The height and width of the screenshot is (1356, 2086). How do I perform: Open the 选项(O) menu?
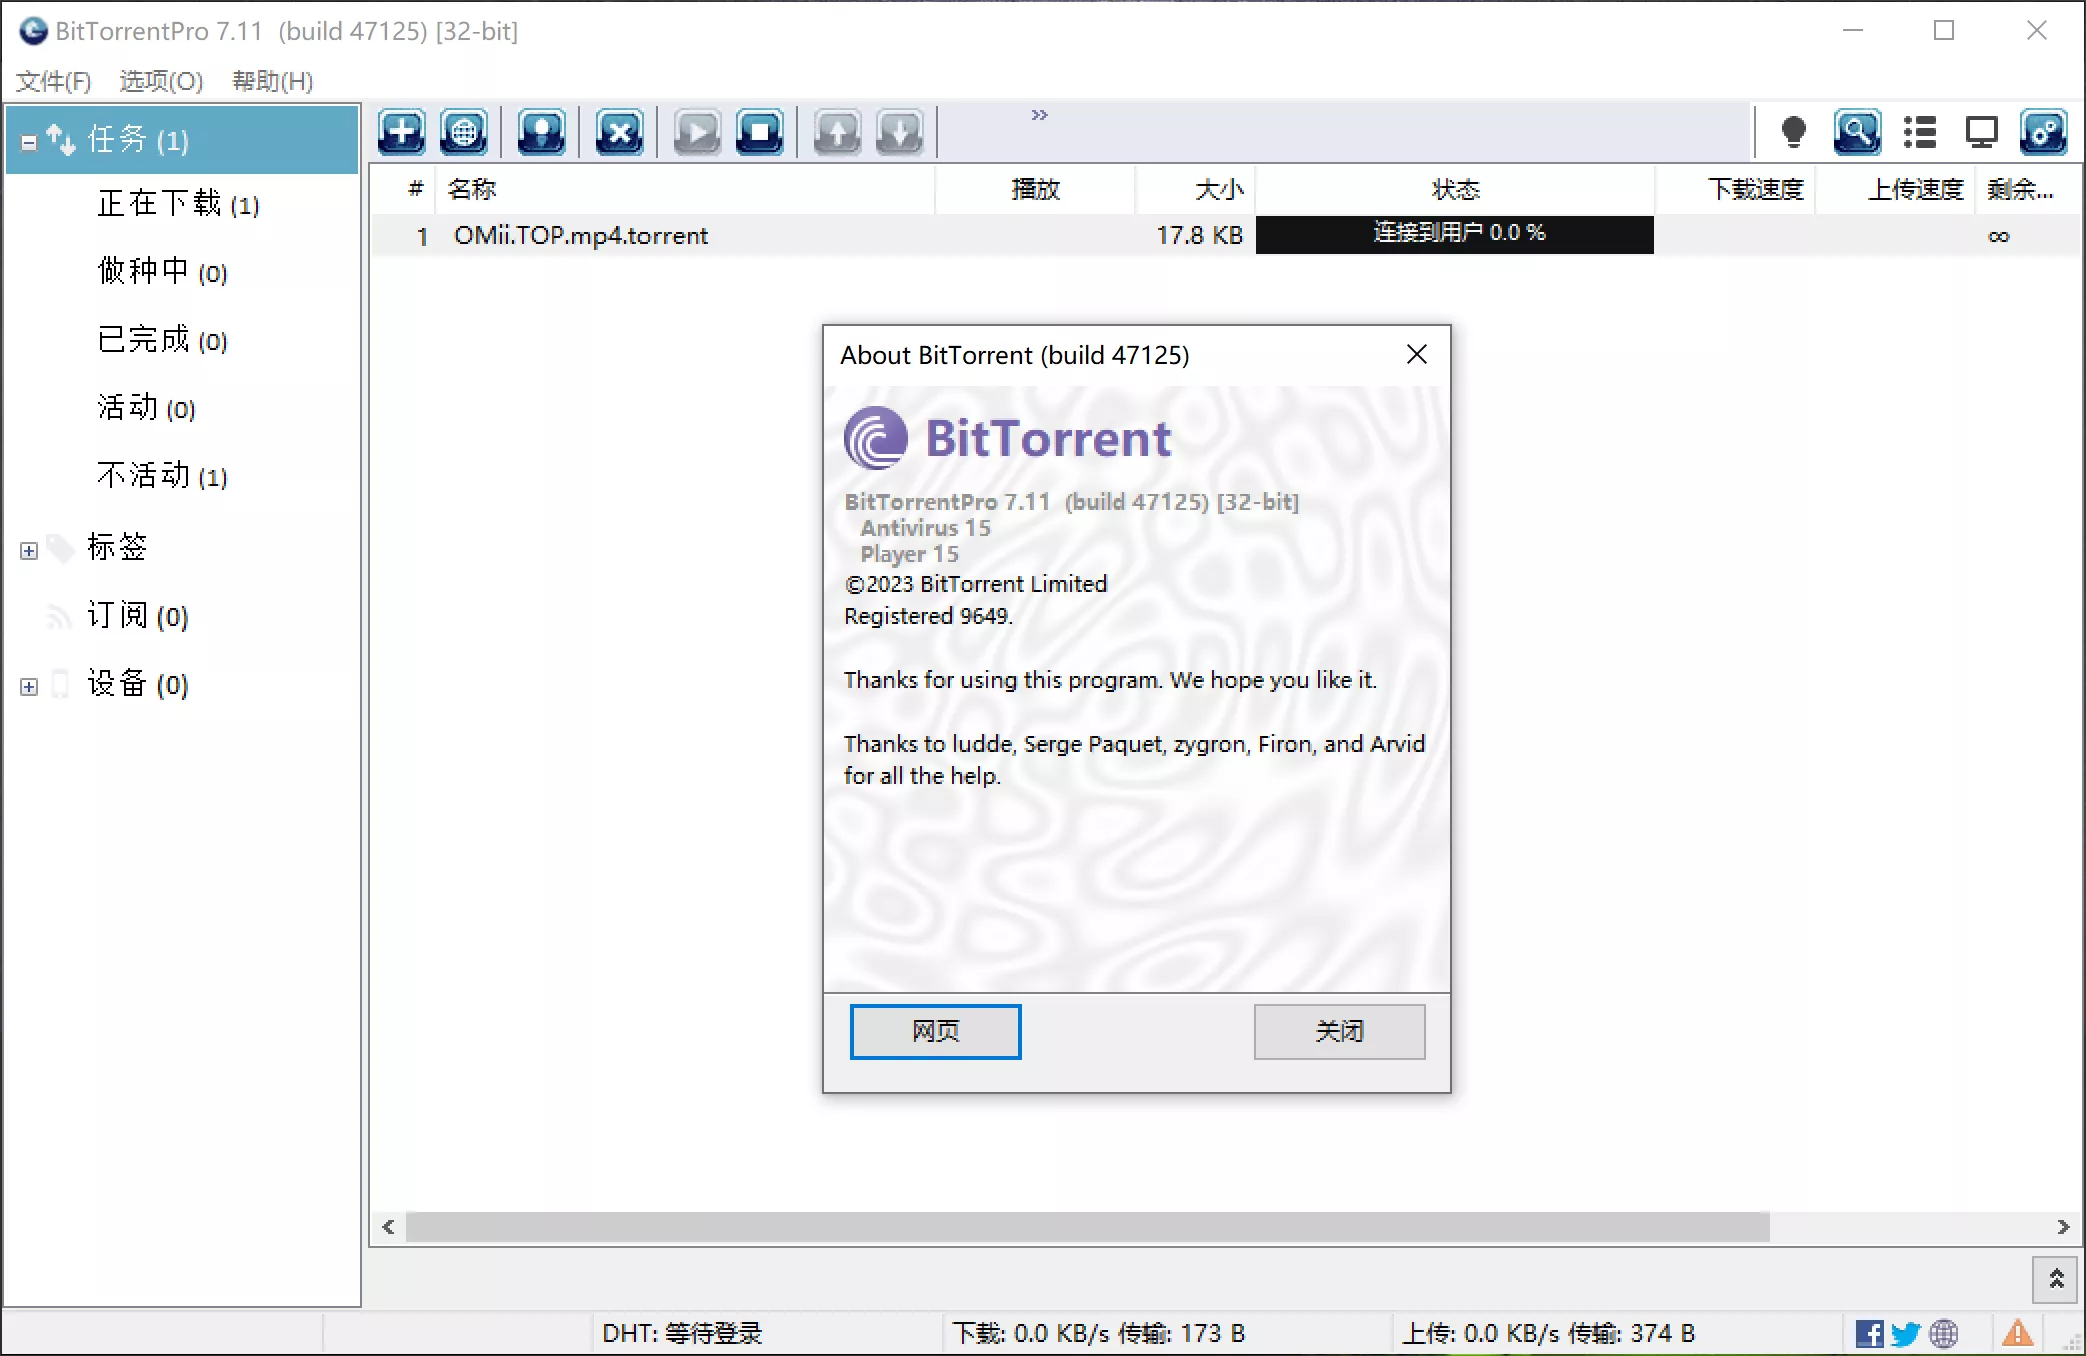(161, 81)
